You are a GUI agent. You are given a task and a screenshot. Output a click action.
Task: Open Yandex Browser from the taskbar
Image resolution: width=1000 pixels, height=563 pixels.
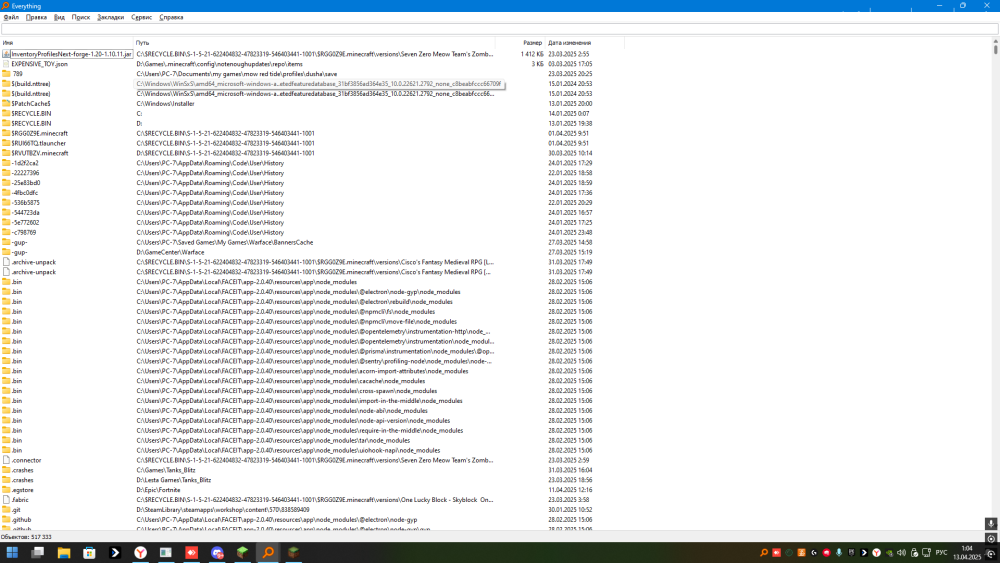click(x=140, y=552)
